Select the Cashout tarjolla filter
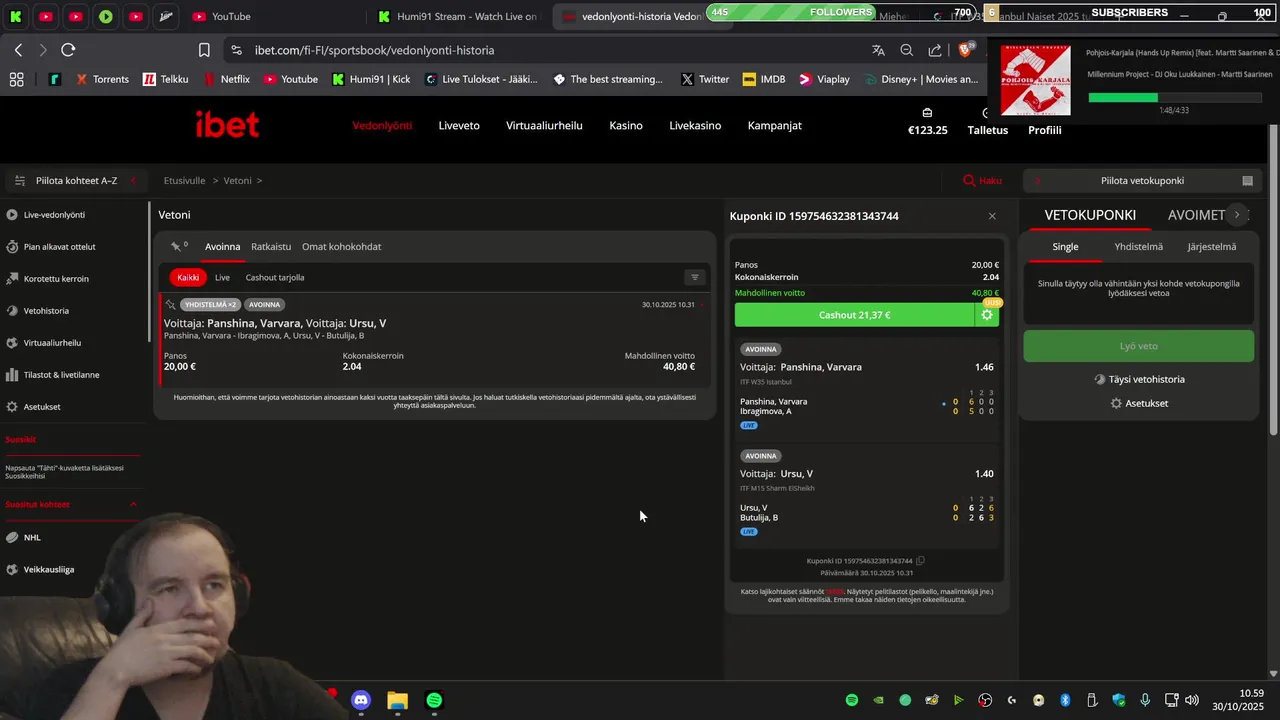The image size is (1280, 720). [x=275, y=278]
